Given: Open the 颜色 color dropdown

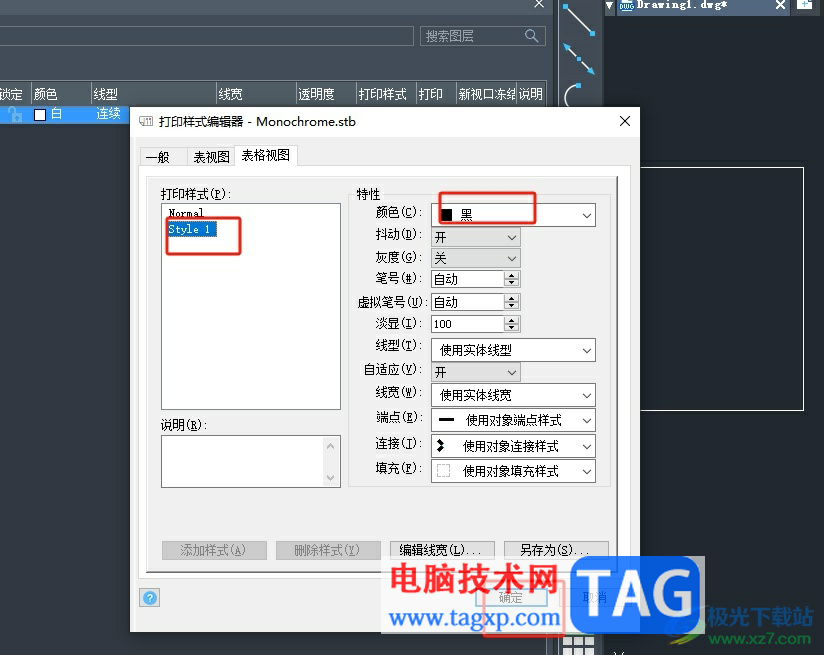Looking at the screenshot, I should coord(586,216).
